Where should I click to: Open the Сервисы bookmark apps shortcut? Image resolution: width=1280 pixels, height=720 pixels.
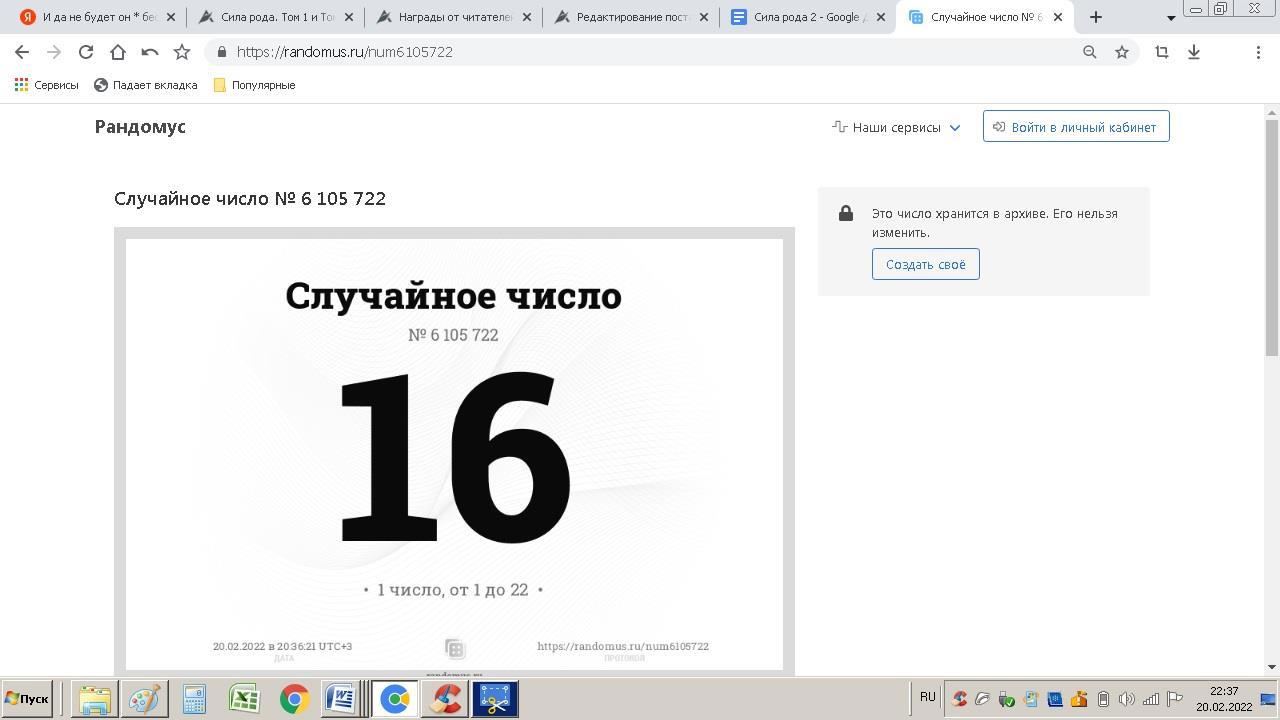click(x=46, y=85)
